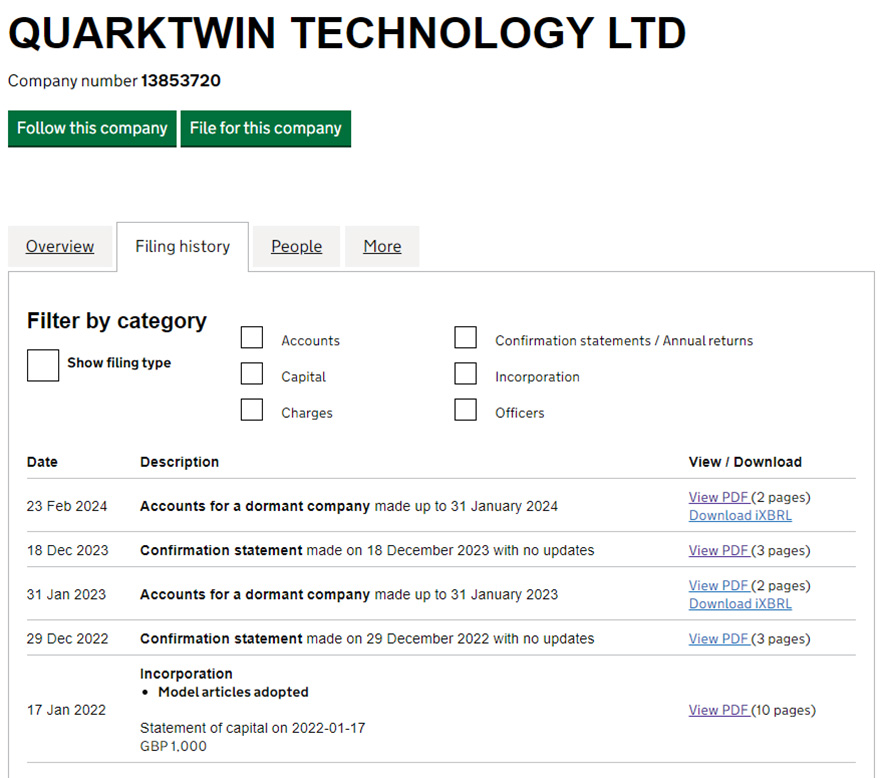Tick Confirmation statements / Annual returns checkbox
The width and height of the screenshot is (889, 778).
465,338
